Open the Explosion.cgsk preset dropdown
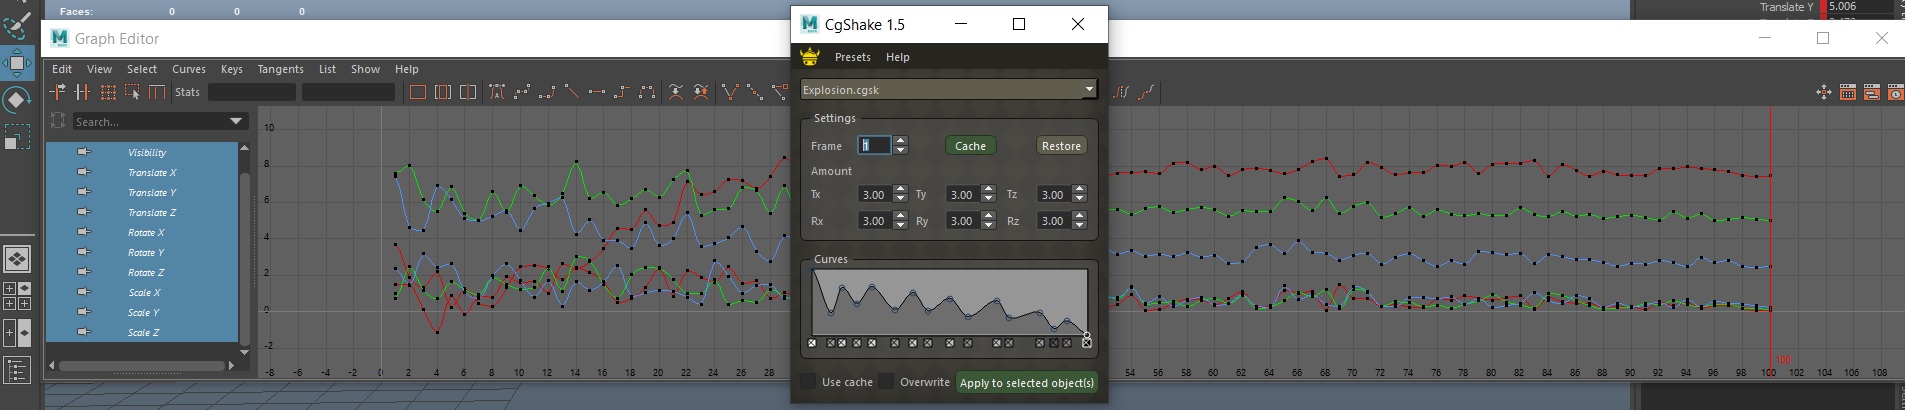The height and width of the screenshot is (410, 1905). [1089, 89]
